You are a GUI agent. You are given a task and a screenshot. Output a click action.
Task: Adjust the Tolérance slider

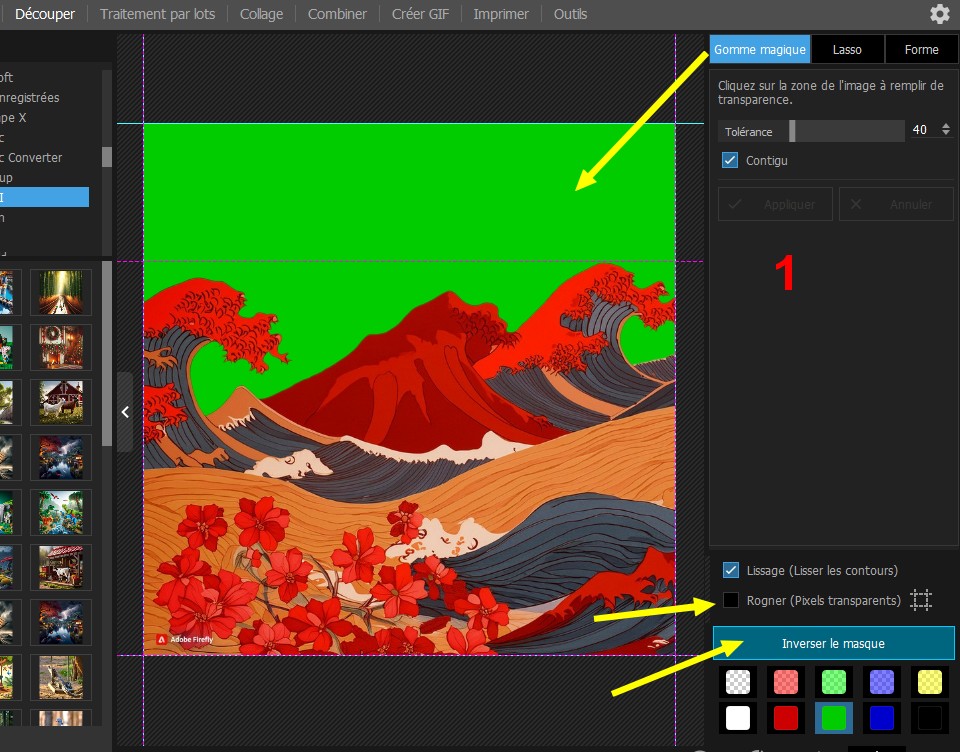click(792, 130)
